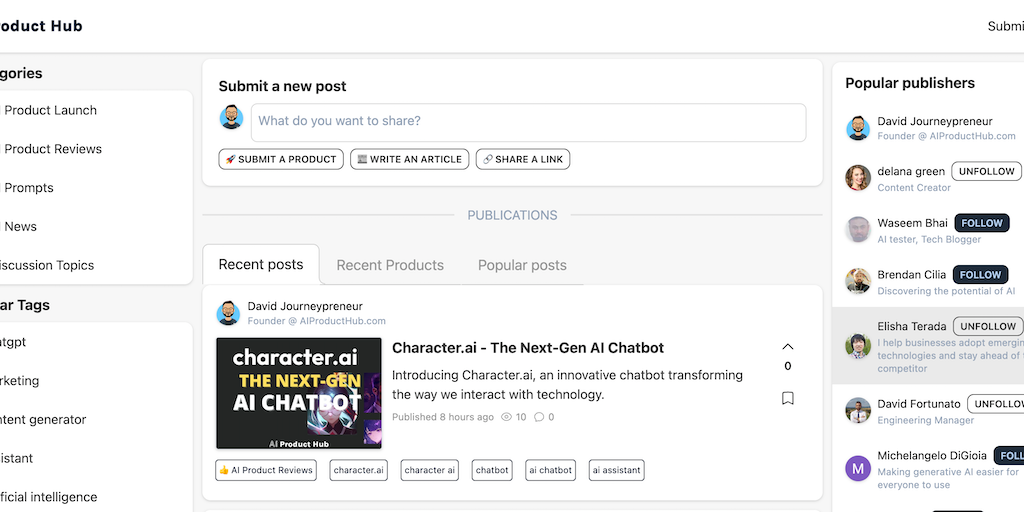Click Michelangelo DiGioia's purple M avatar

click(x=858, y=468)
